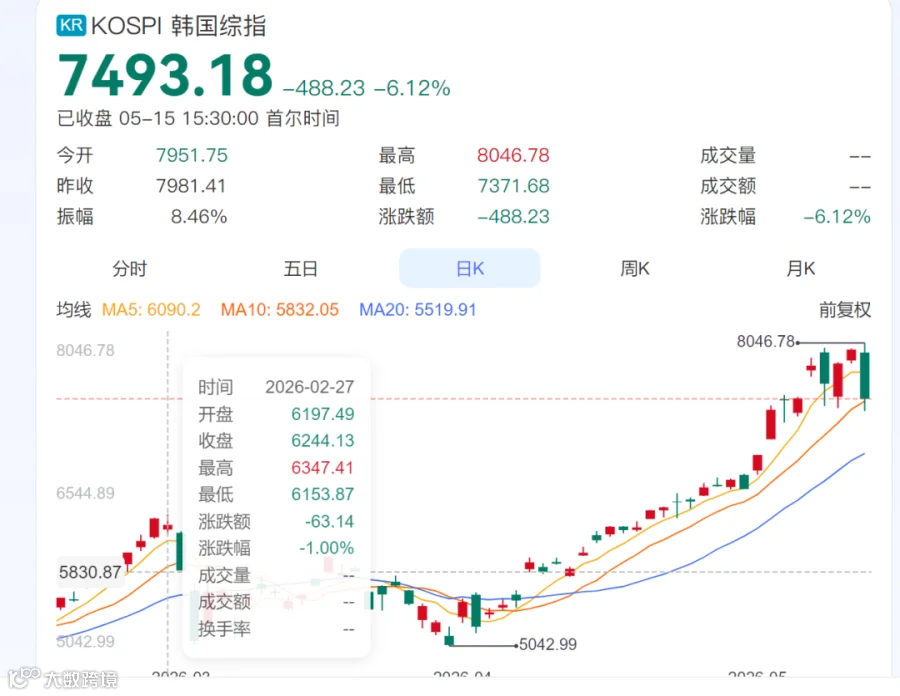
Task: Click the tooltip 收盘 value 6244.13
Action: 323,441
